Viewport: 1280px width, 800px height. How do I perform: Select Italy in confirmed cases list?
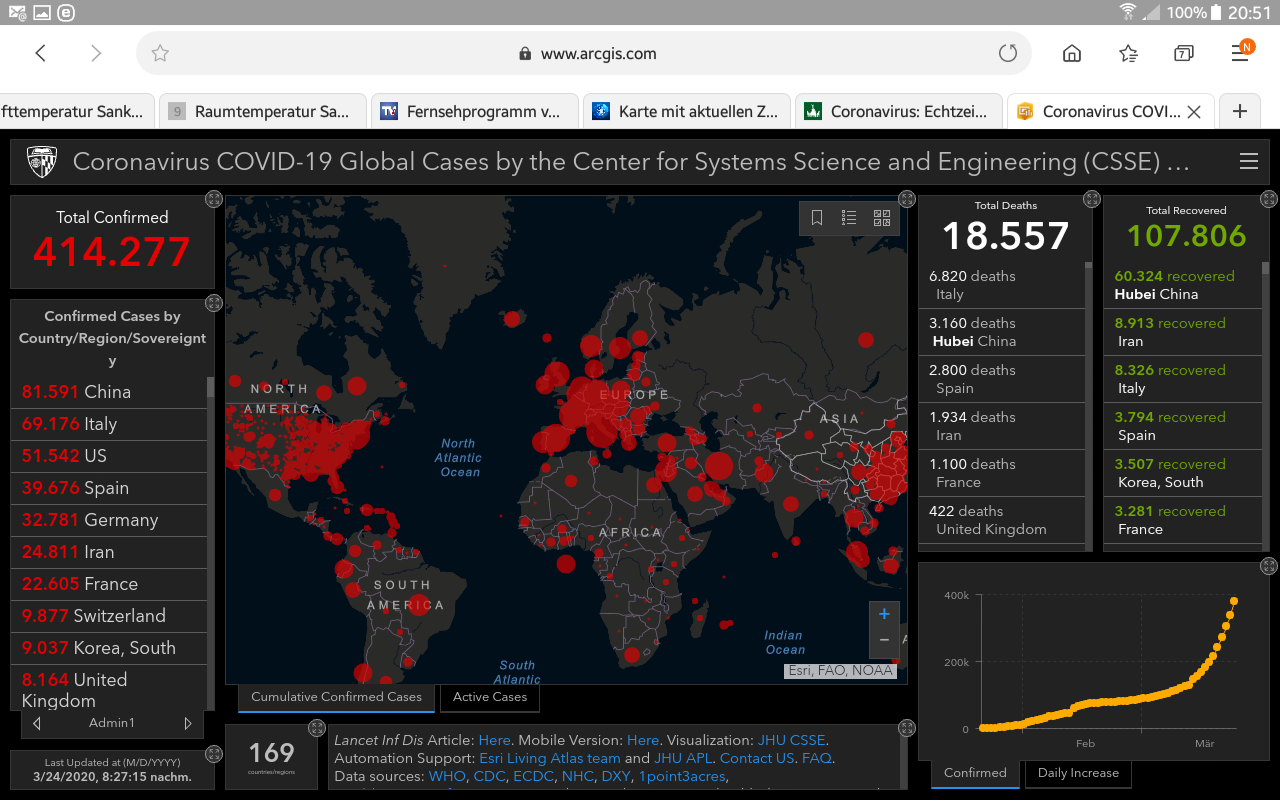(x=109, y=424)
